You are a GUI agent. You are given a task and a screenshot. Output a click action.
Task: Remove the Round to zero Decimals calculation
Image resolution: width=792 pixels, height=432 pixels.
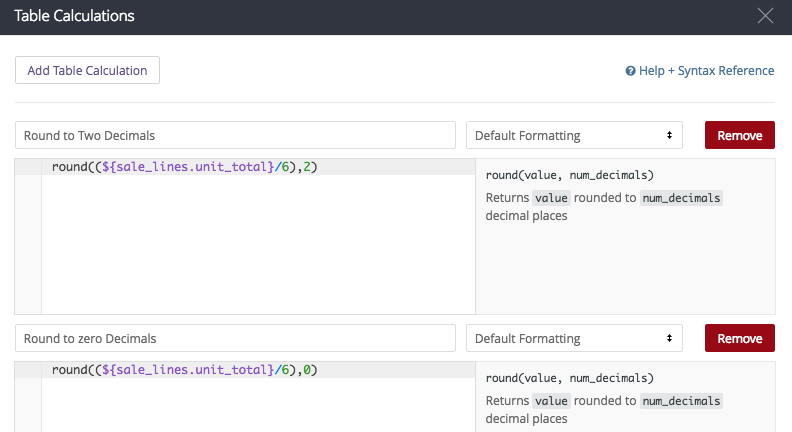(x=739, y=339)
